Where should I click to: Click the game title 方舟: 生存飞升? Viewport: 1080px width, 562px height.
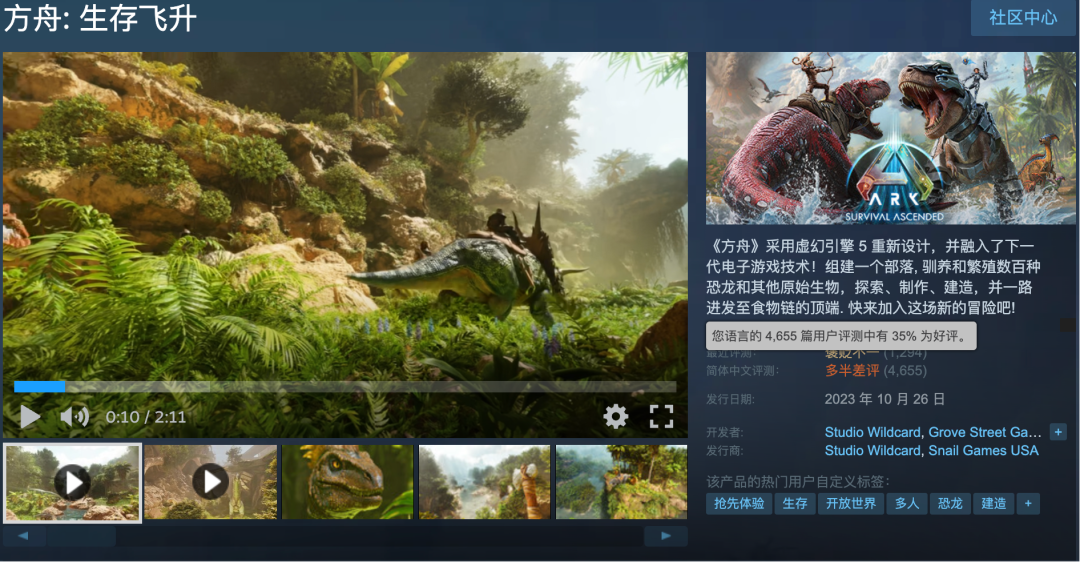tap(100, 18)
